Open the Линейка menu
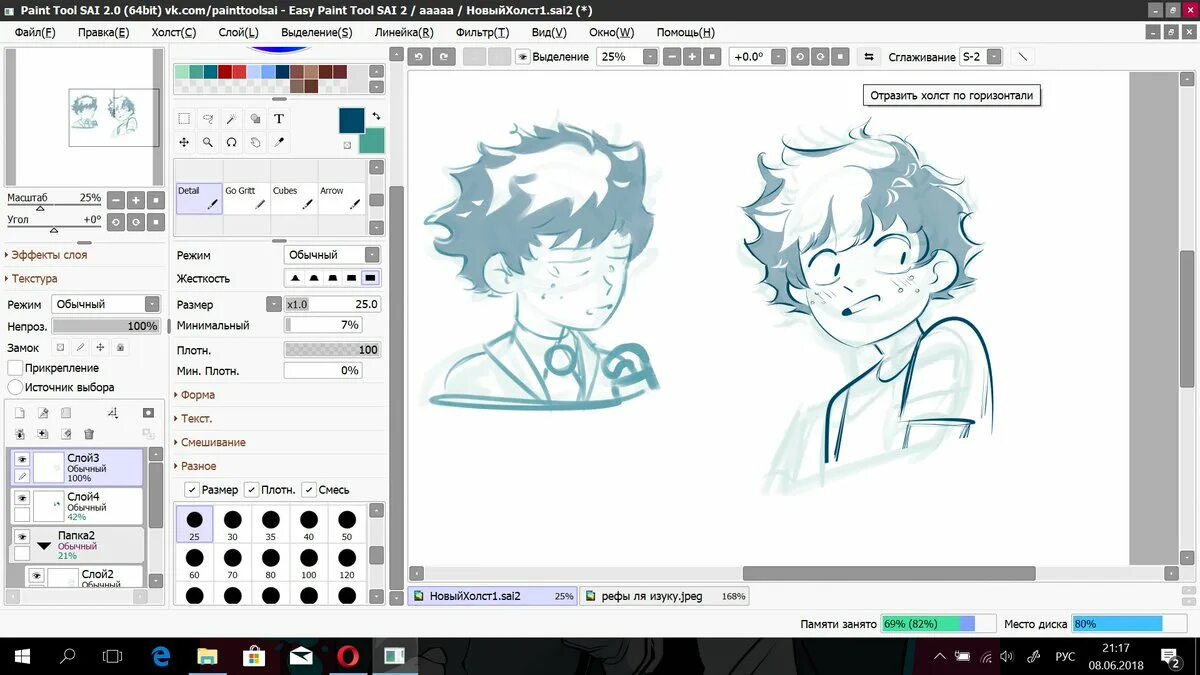The image size is (1200, 675). 404,32
